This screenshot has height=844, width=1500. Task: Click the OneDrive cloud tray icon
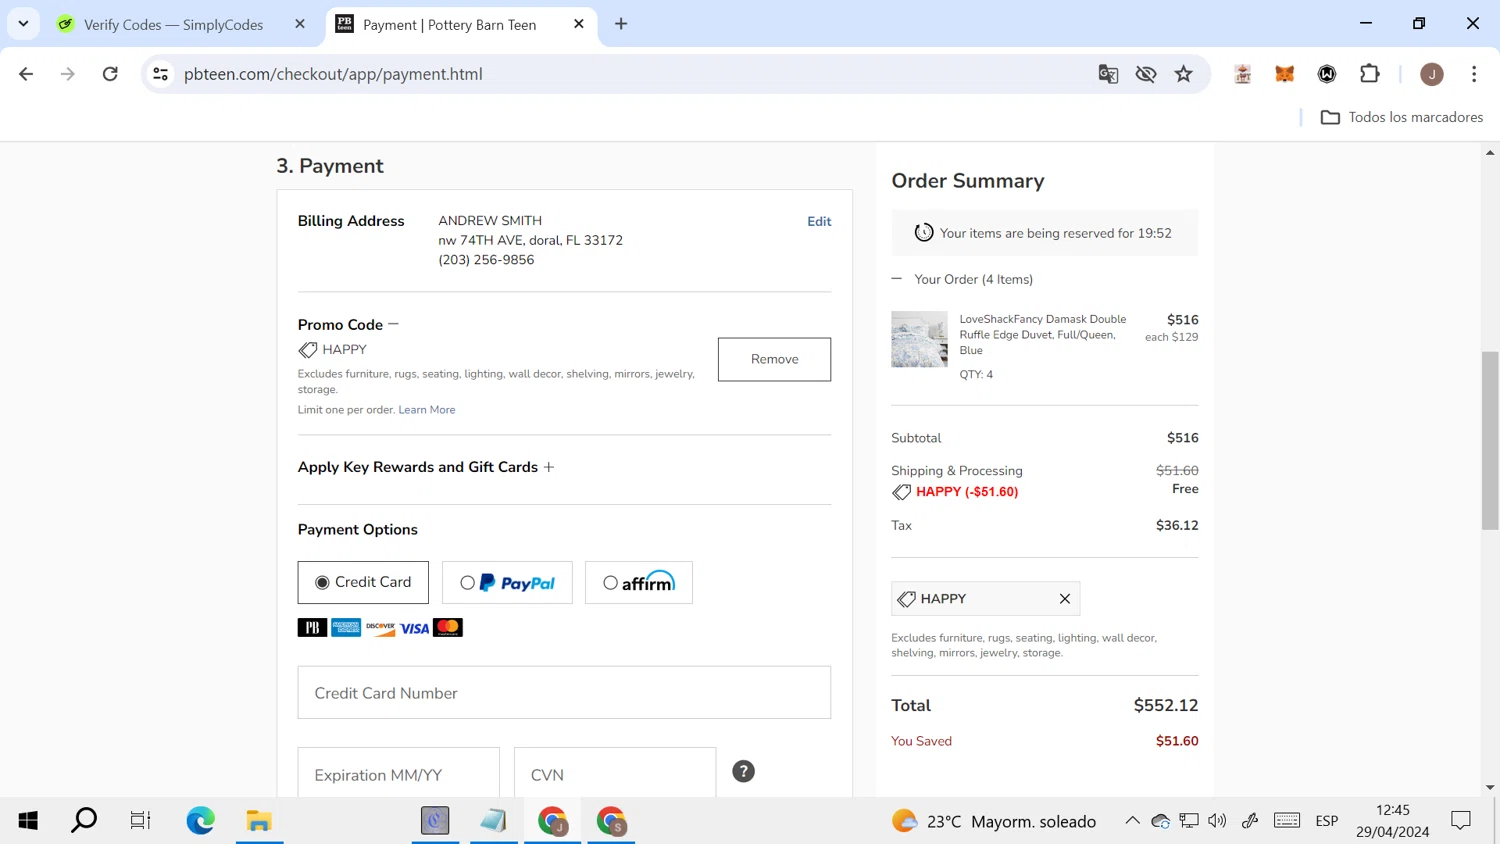pos(1160,821)
